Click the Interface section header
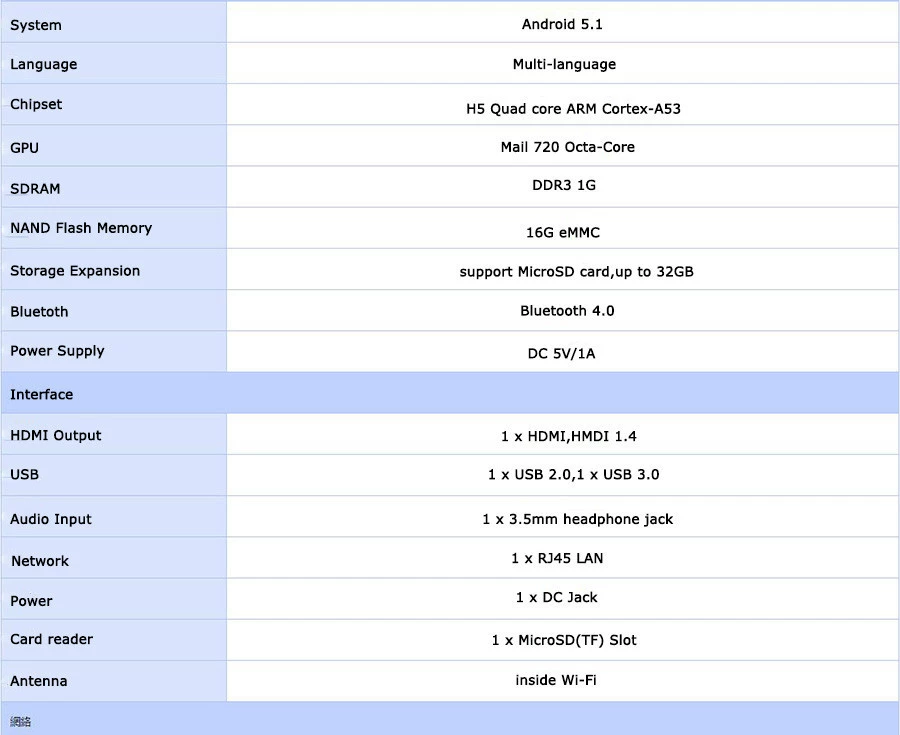 coord(450,393)
